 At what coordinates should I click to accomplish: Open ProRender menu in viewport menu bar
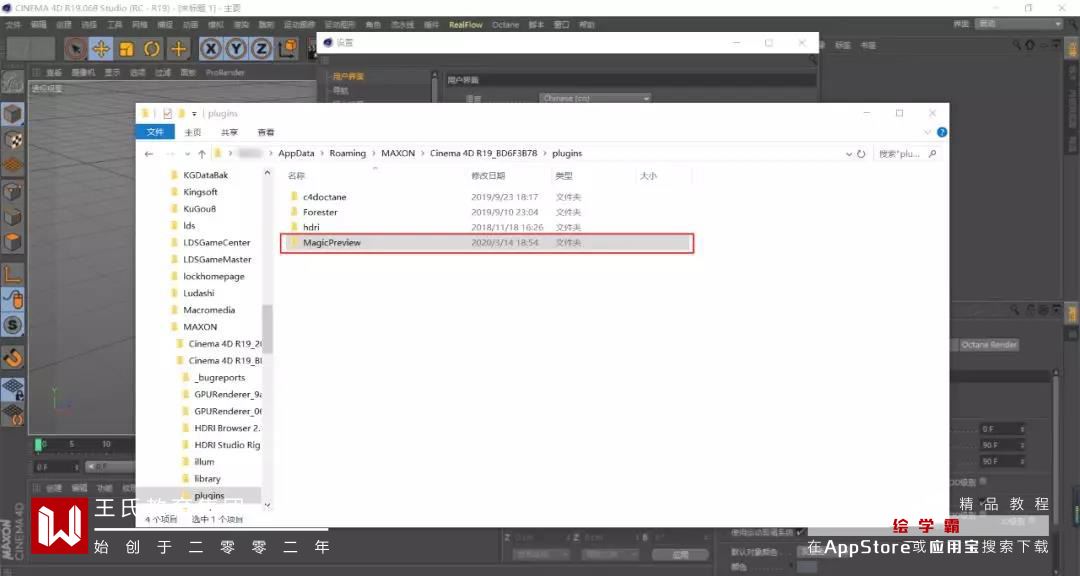pos(225,72)
